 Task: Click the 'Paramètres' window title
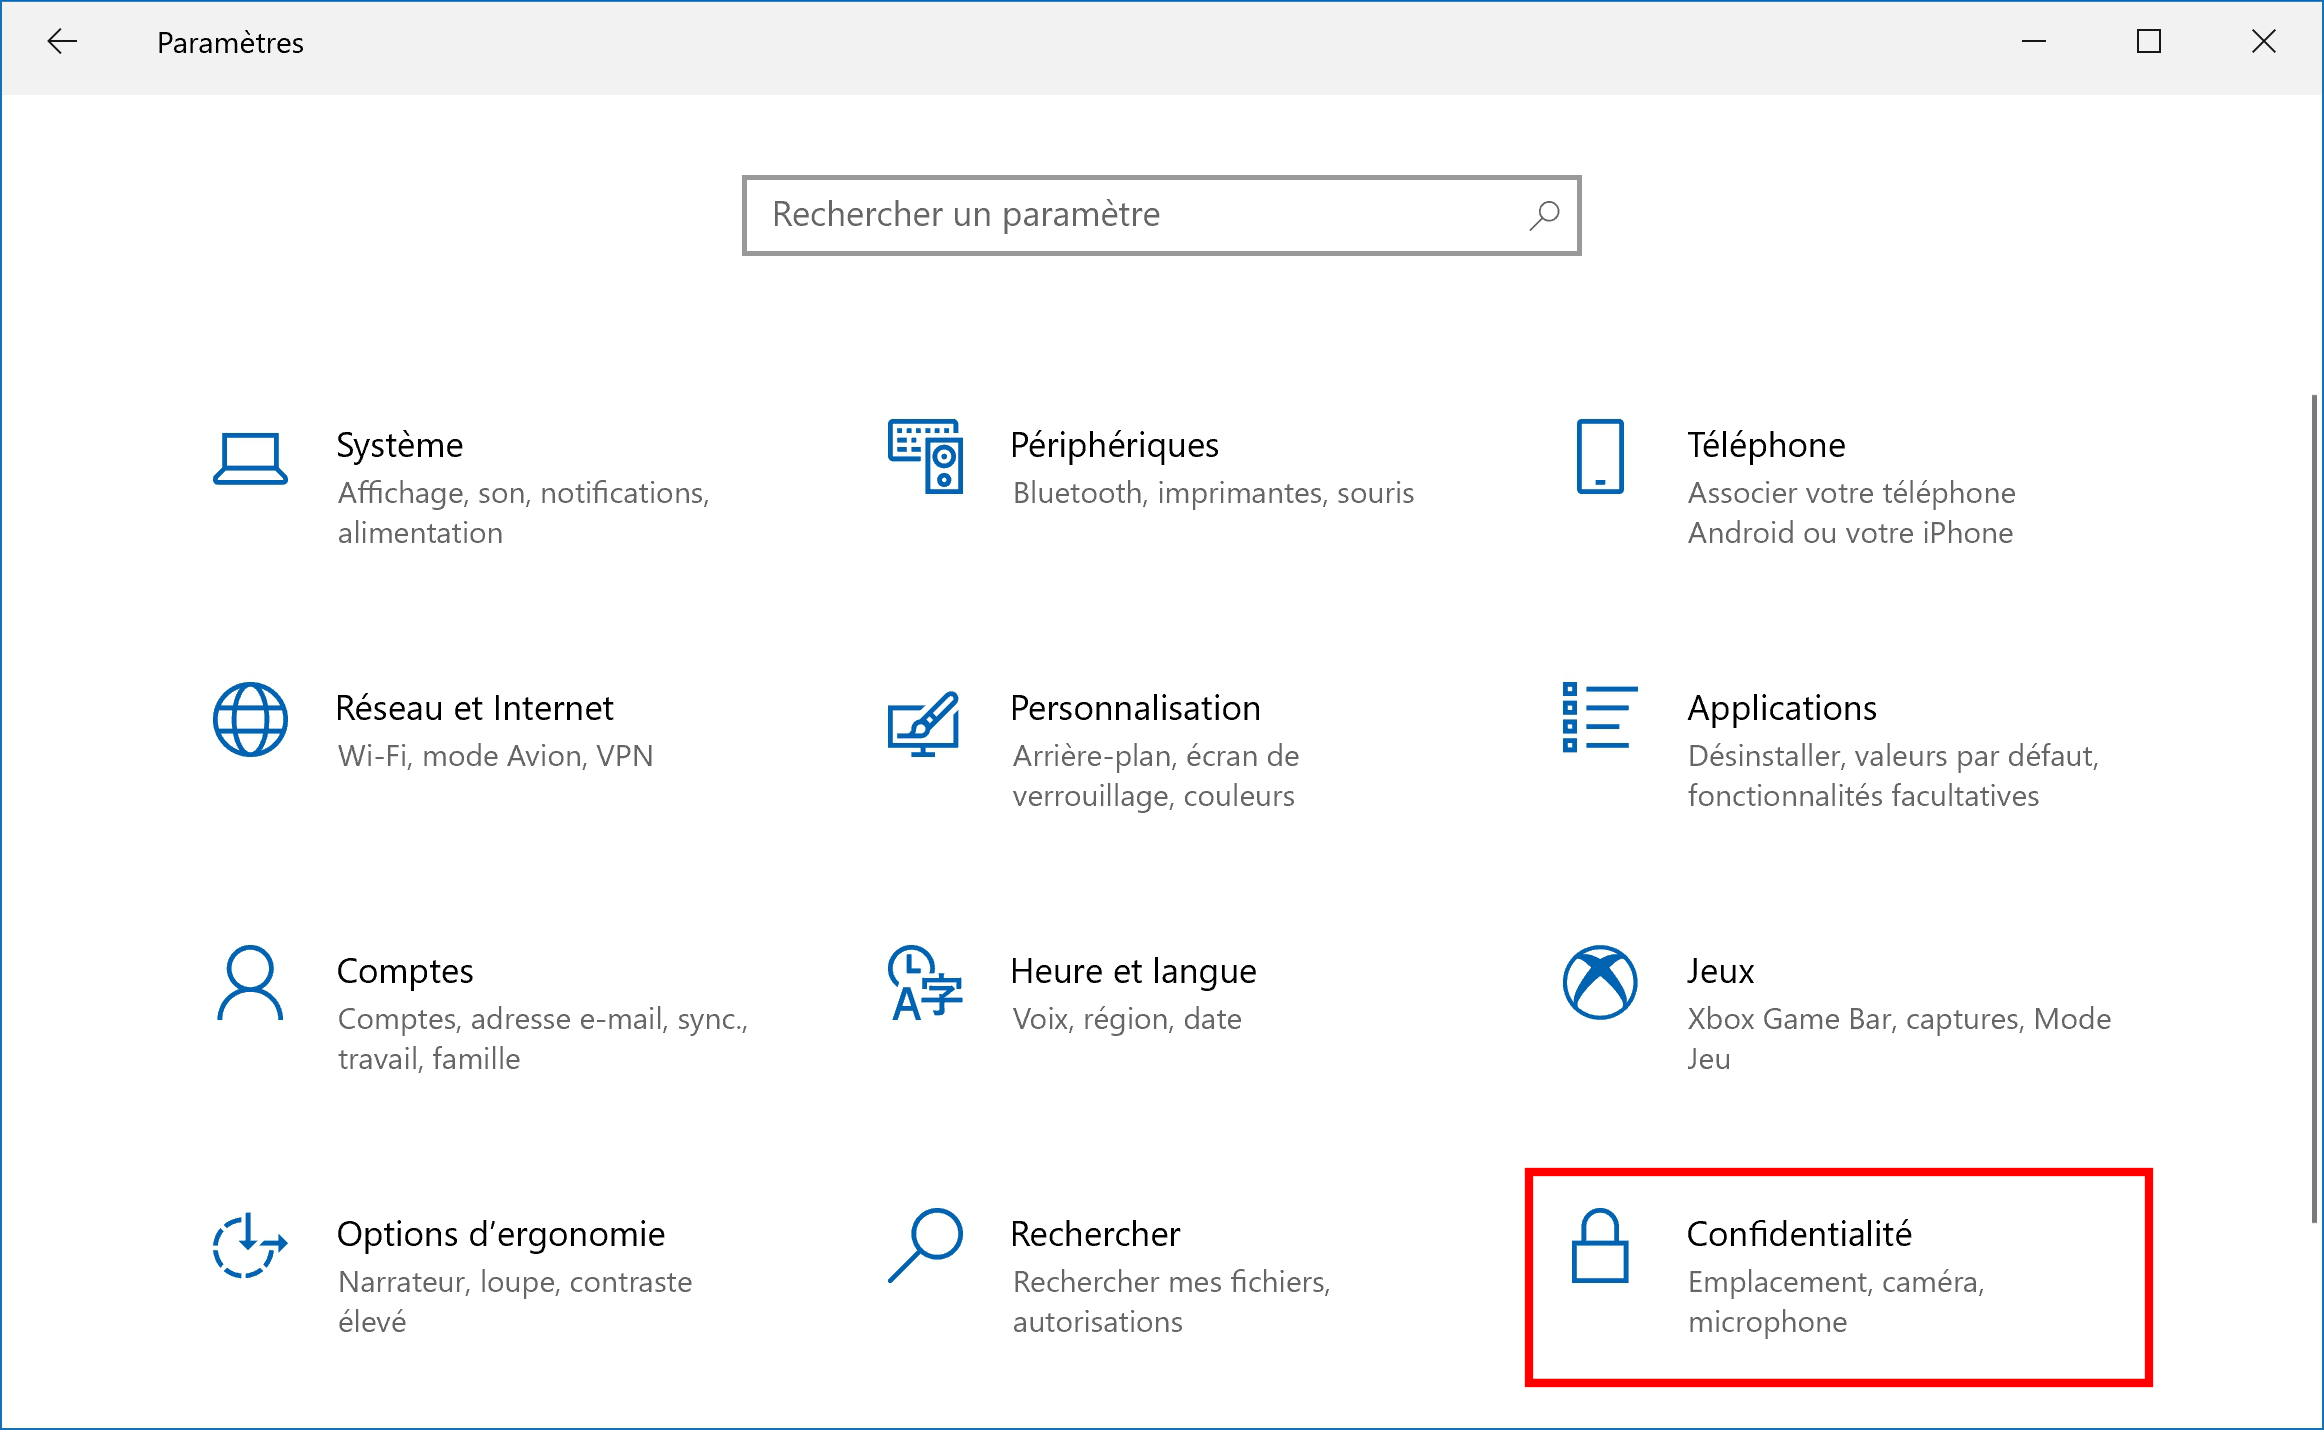point(230,43)
